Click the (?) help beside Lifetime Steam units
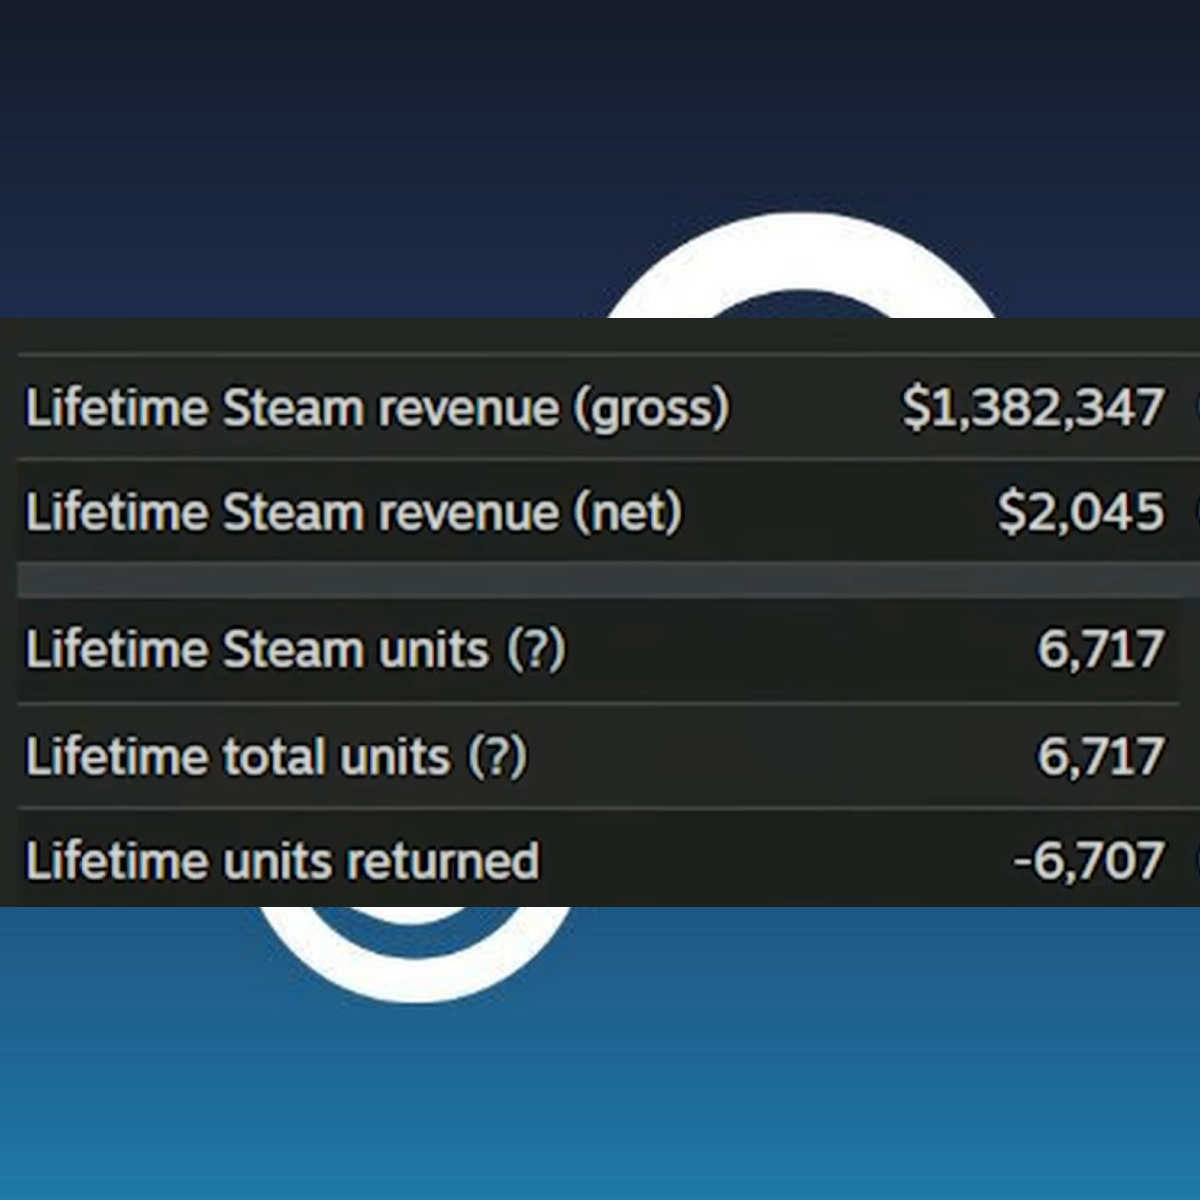The image size is (1200, 1200). click(536, 650)
